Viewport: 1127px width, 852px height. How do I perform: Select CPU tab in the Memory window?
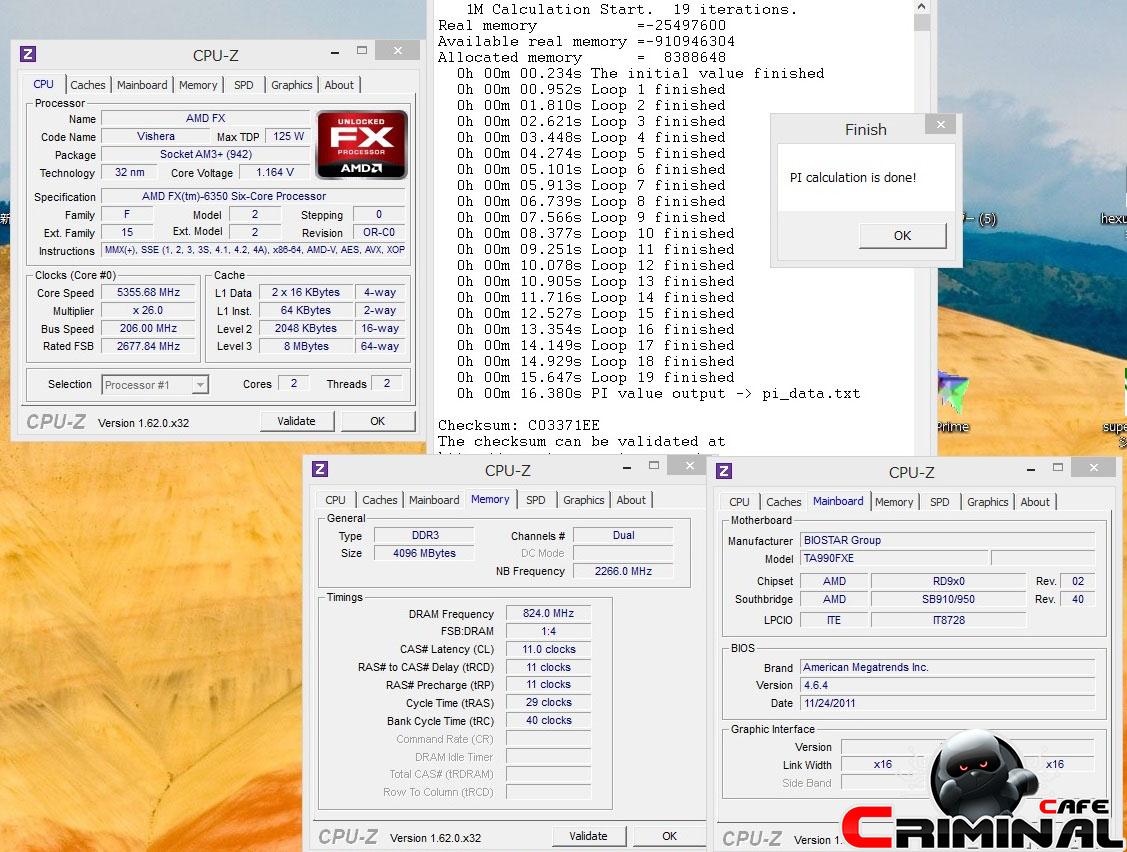click(x=335, y=500)
